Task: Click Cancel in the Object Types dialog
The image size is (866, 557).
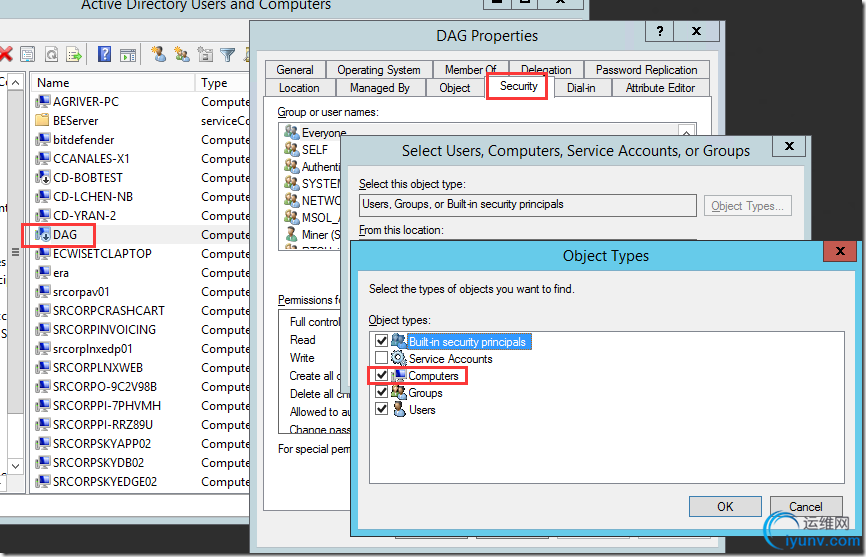Action: (806, 507)
